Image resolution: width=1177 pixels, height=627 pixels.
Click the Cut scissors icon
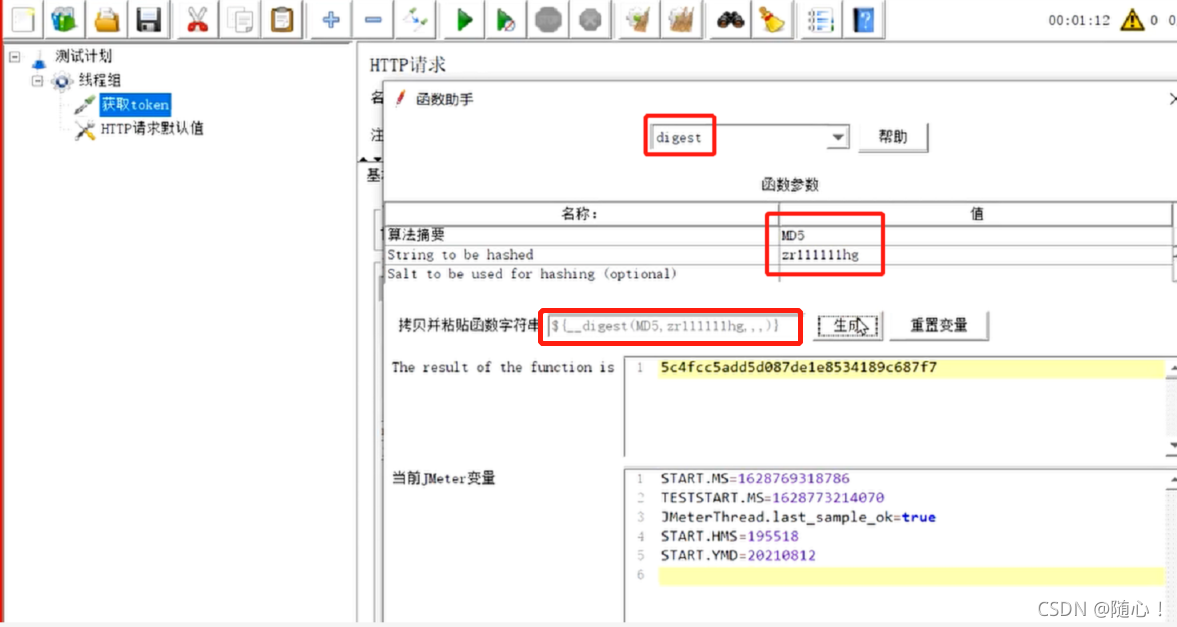tap(197, 19)
